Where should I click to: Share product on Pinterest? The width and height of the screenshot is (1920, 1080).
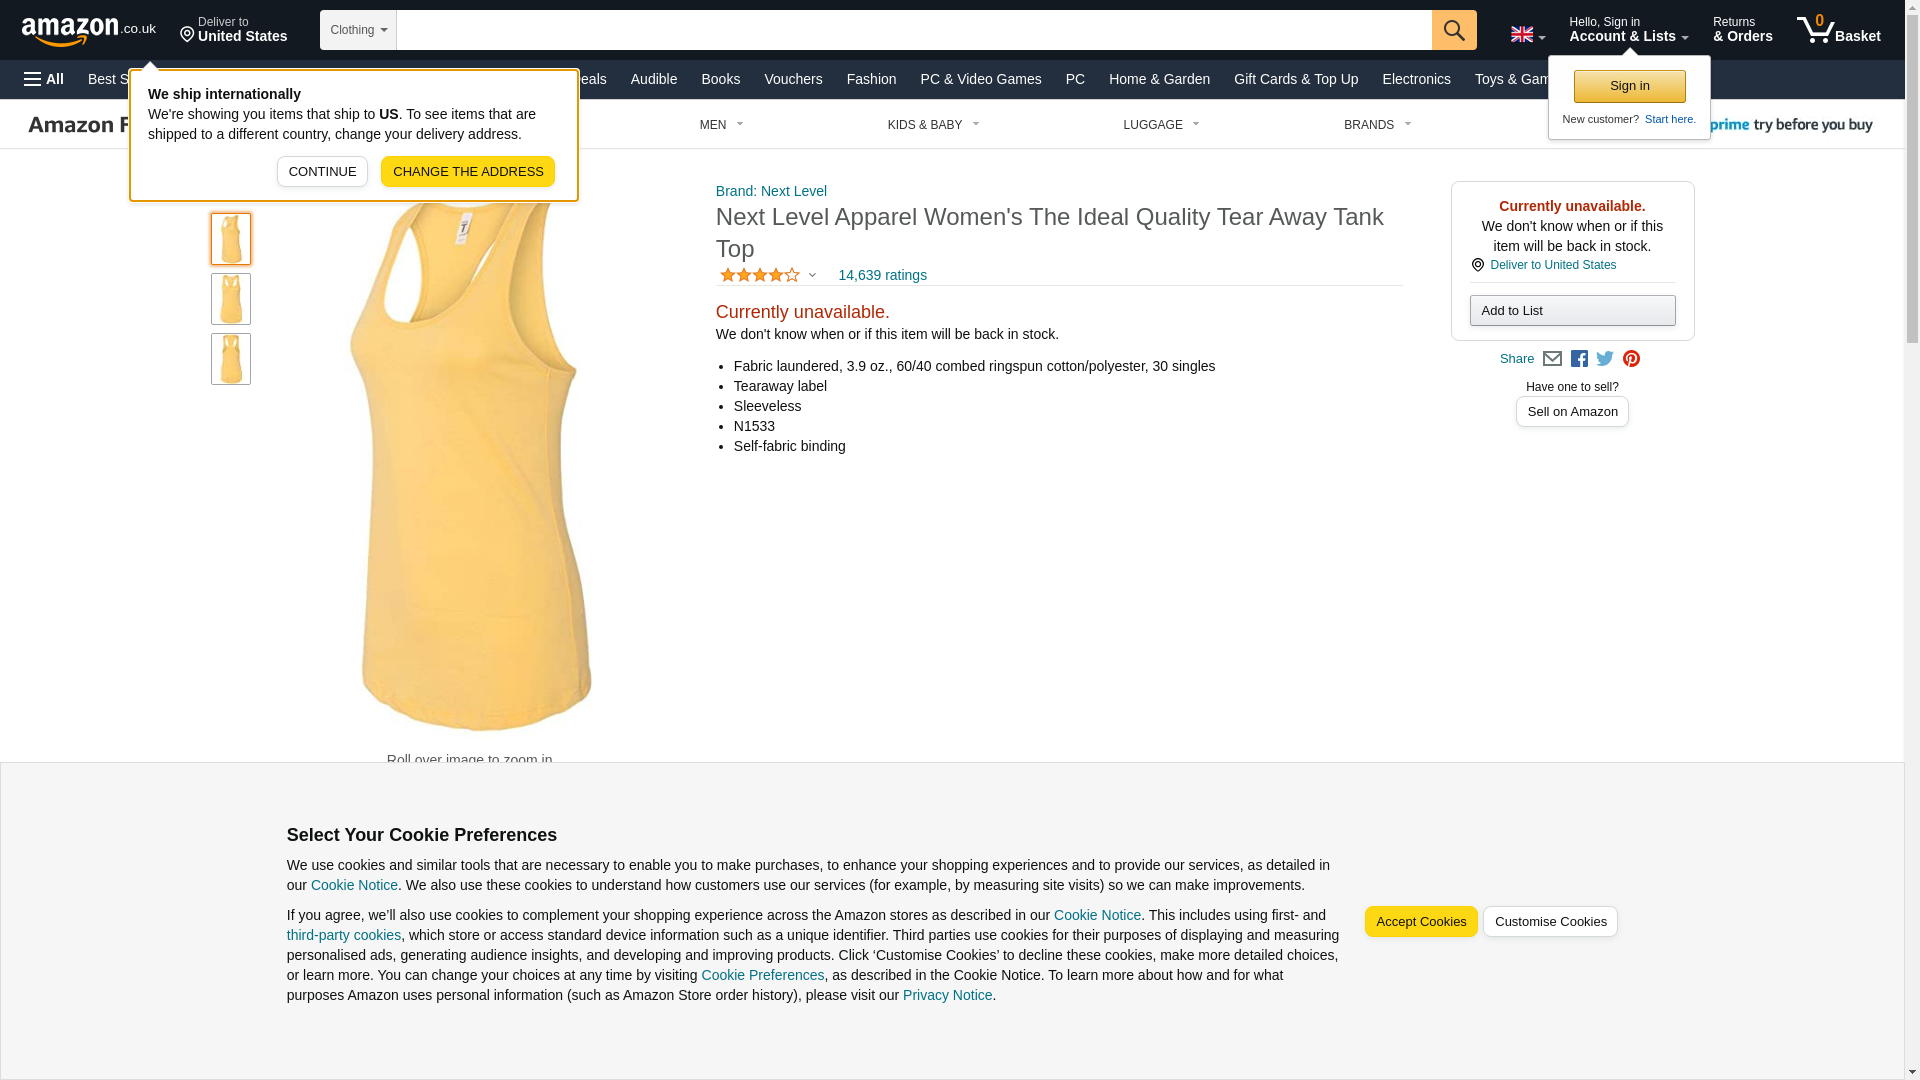click(x=1631, y=359)
